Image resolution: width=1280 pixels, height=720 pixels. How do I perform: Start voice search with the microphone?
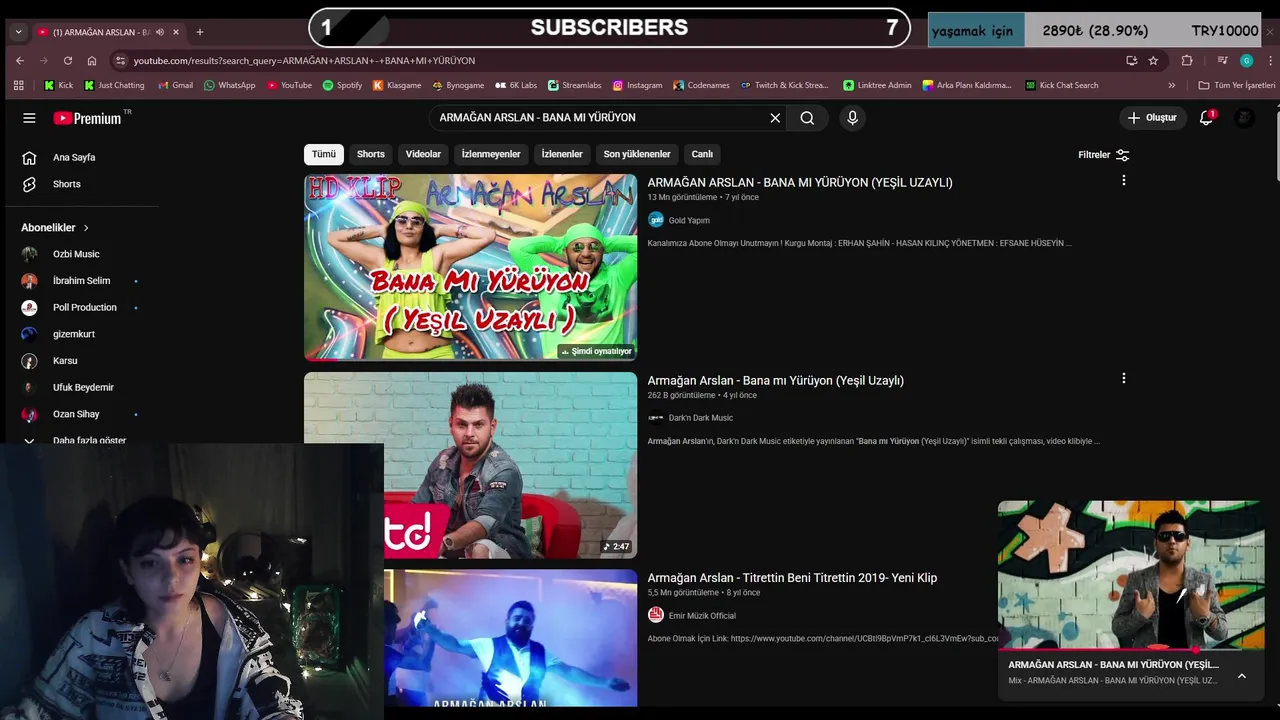tap(852, 118)
